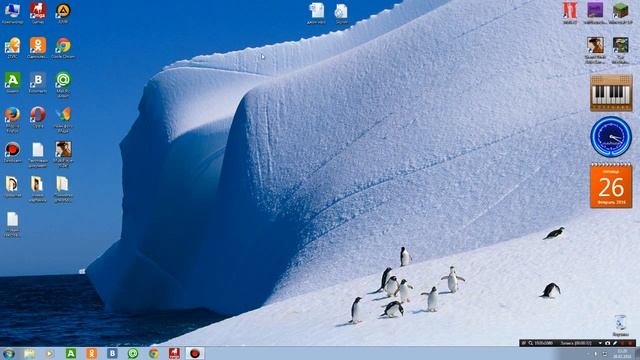
Task: Select the purple game shortcut beside Minecraft
Action: click(595, 12)
